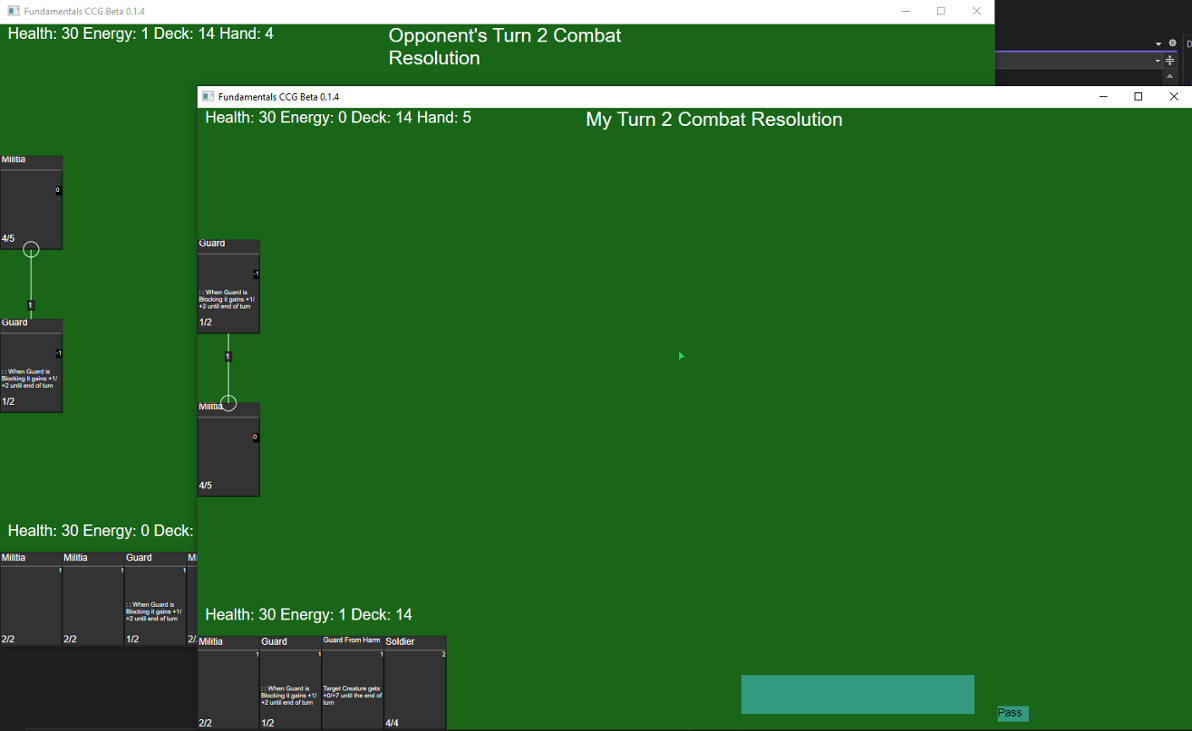The width and height of the screenshot is (1192, 731).
Task: Close the front Fundamentals CCG window
Action: (x=1174, y=97)
